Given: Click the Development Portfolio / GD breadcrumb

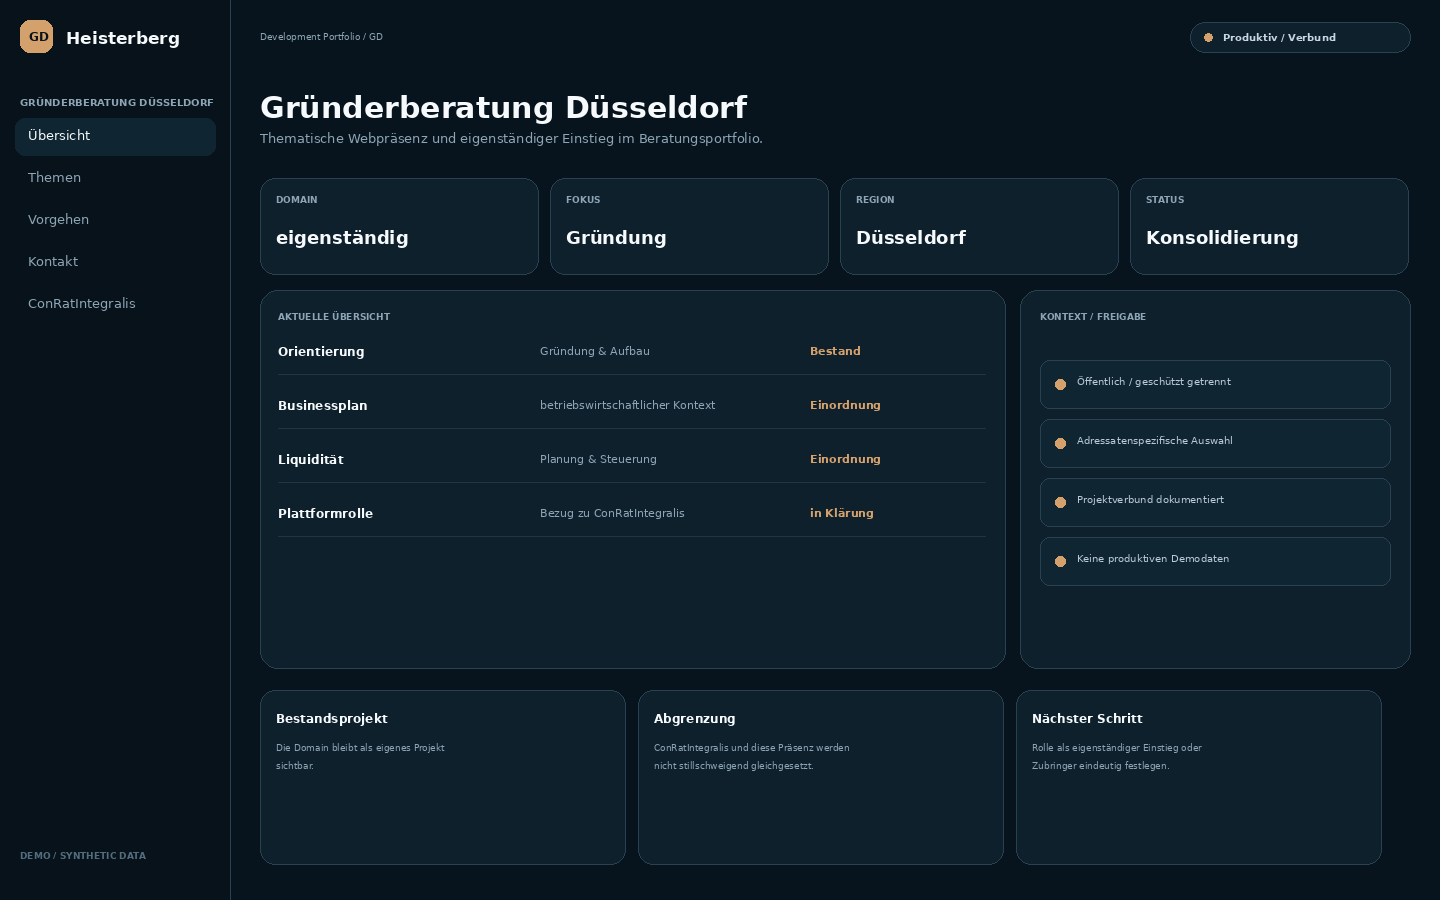Looking at the screenshot, I should point(321,37).
